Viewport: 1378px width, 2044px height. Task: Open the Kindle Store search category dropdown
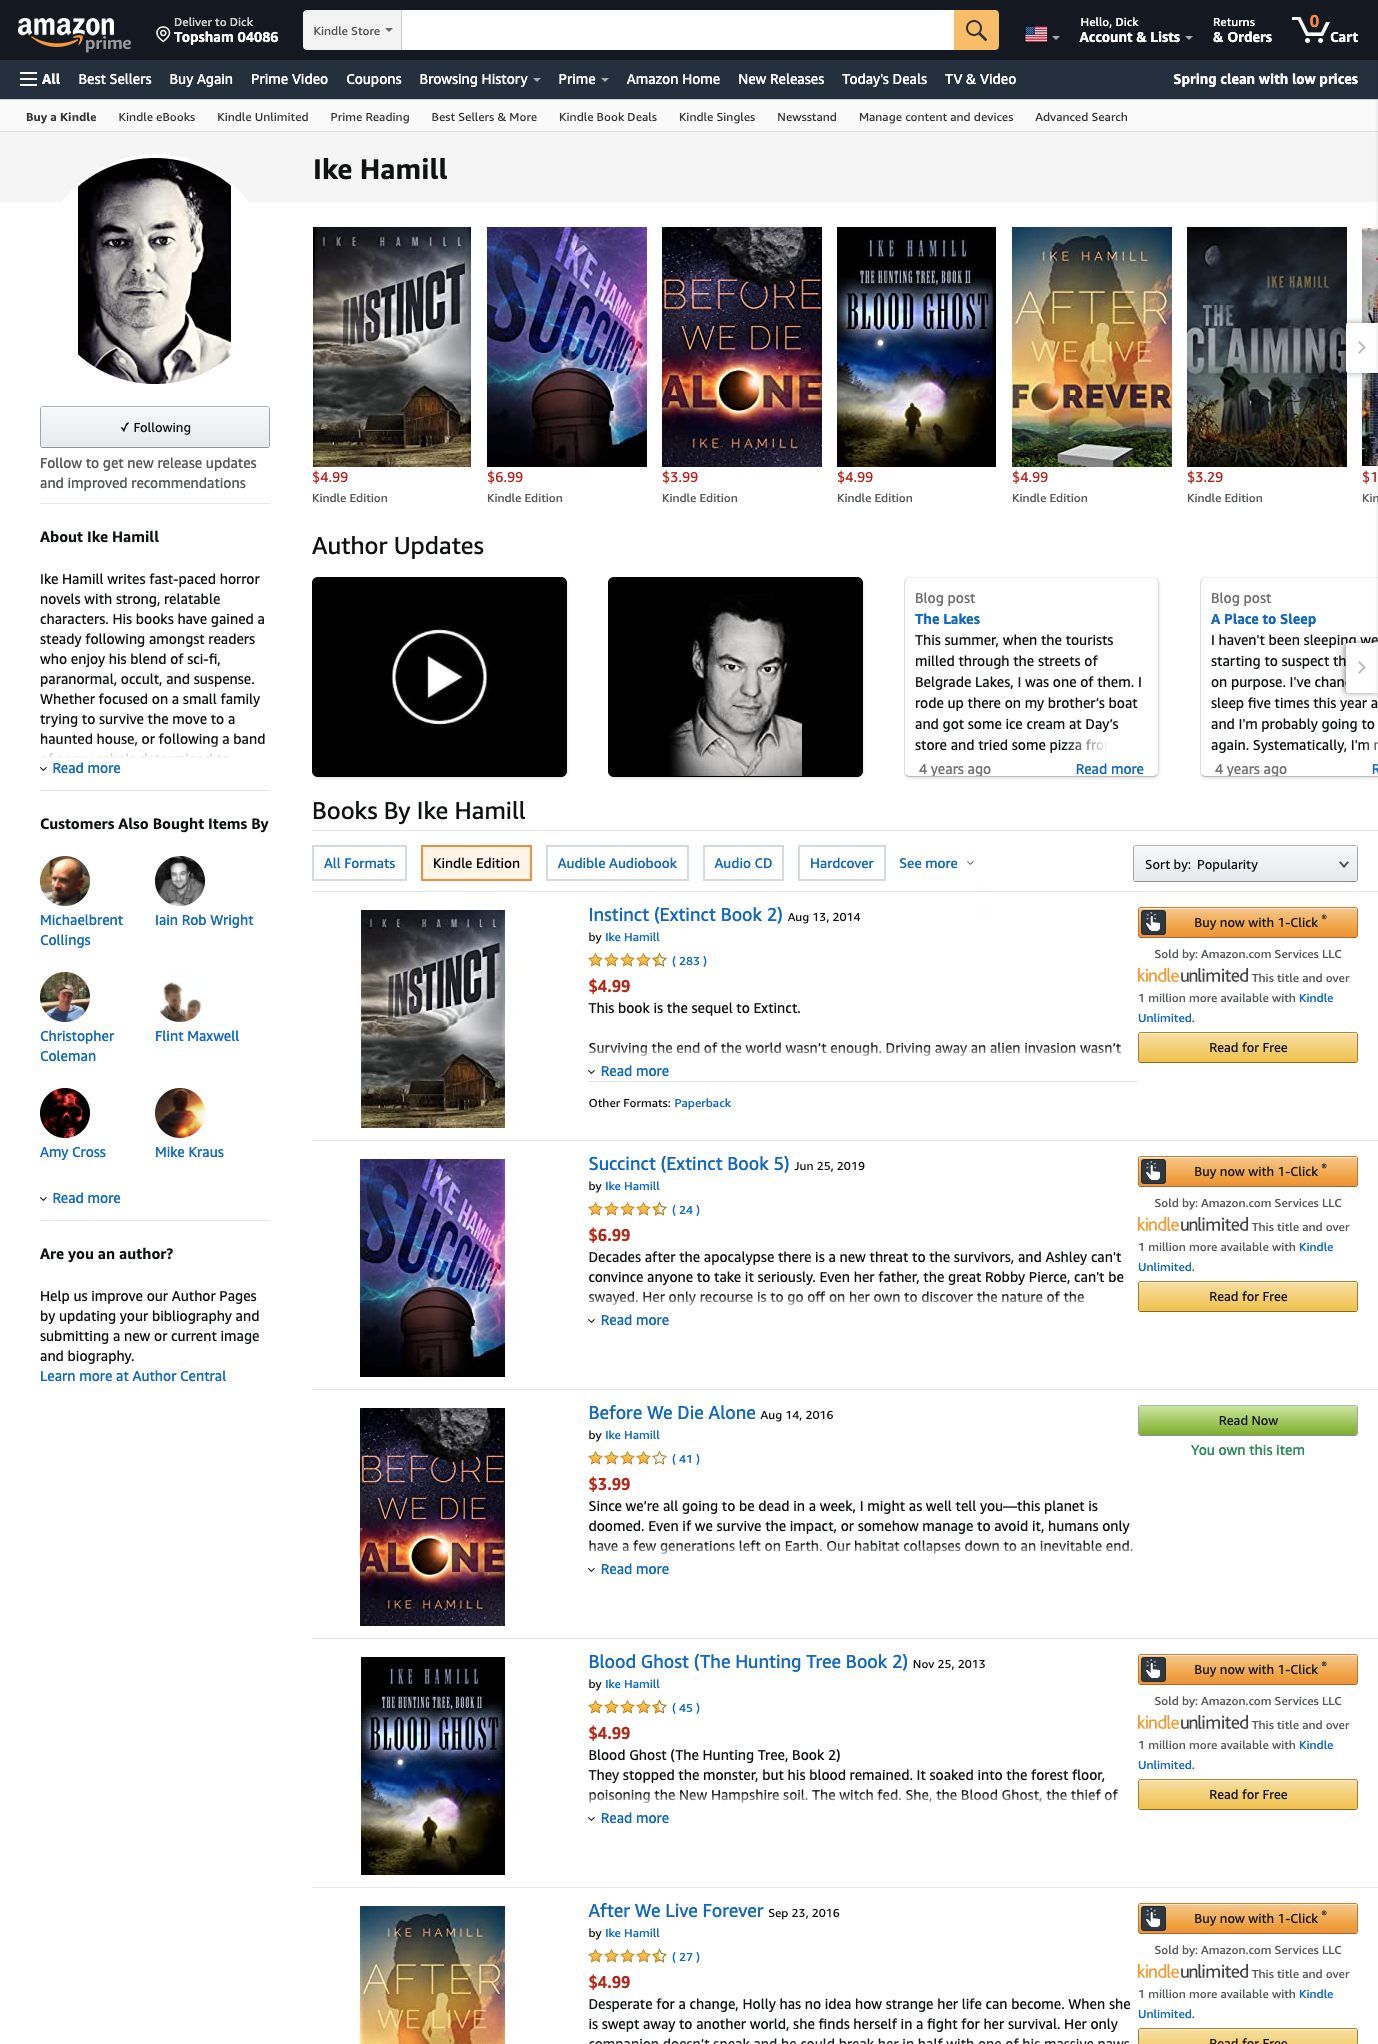(352, 30)
